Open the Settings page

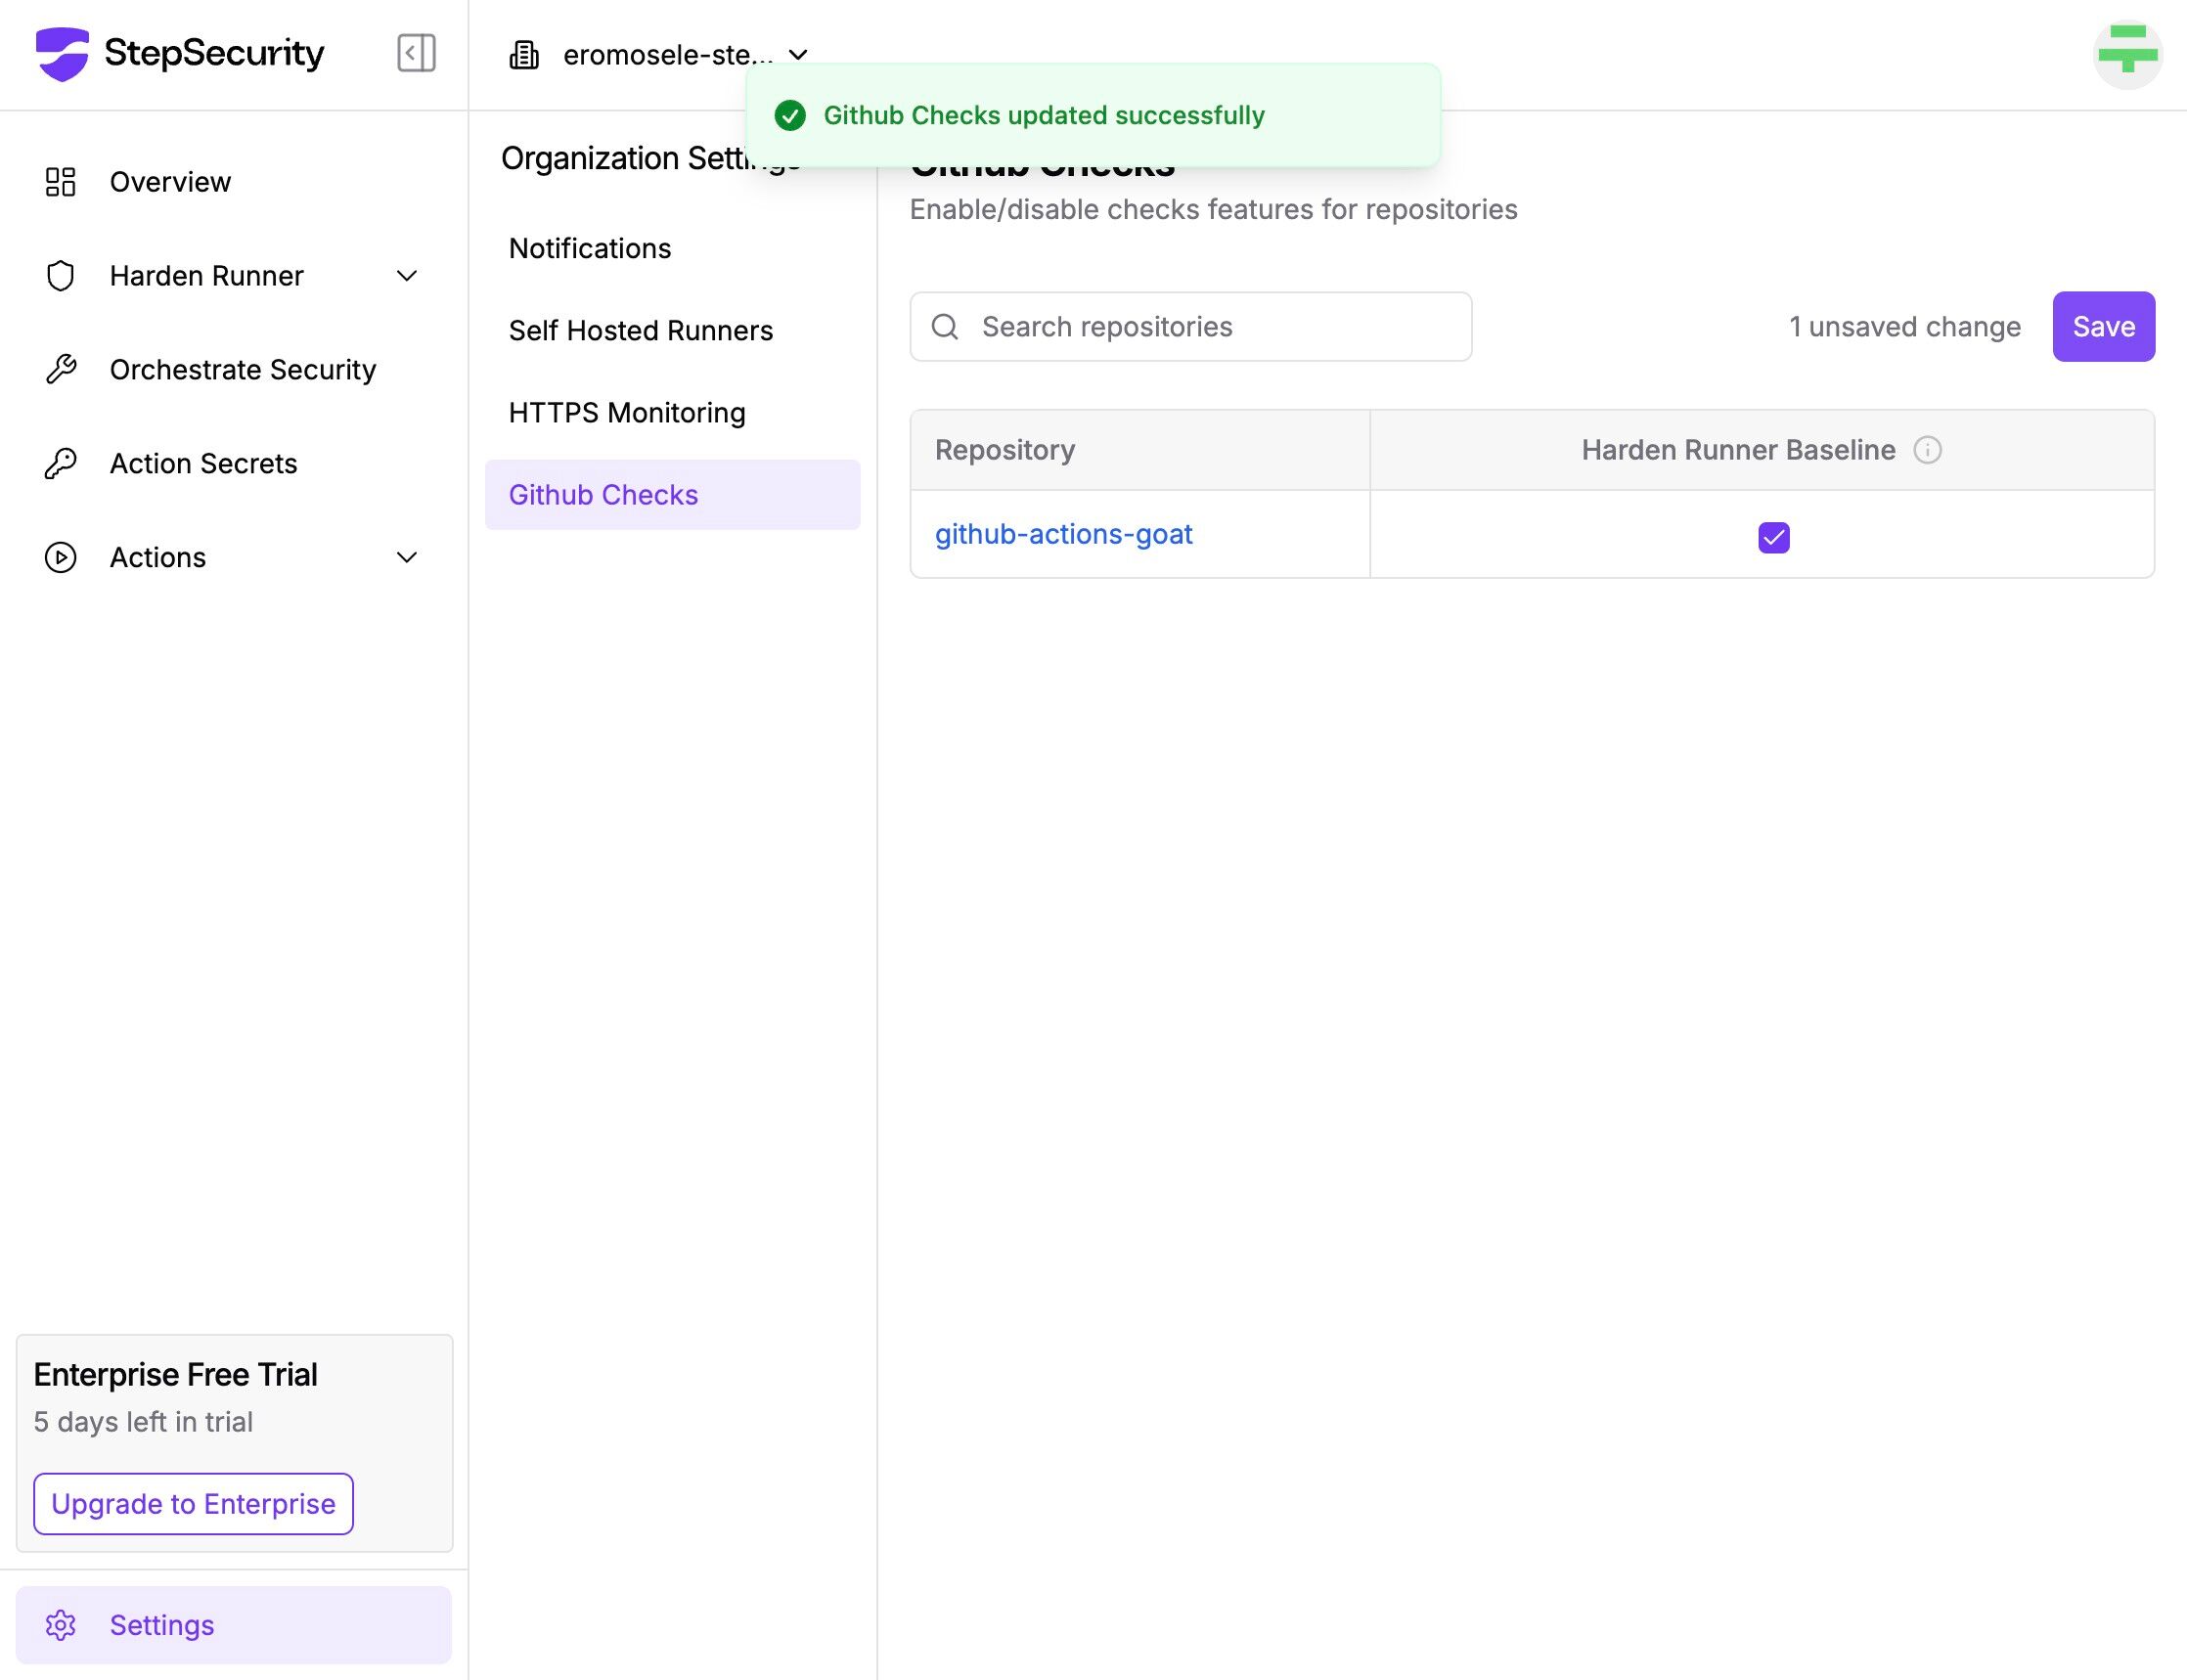(233, 1625)
